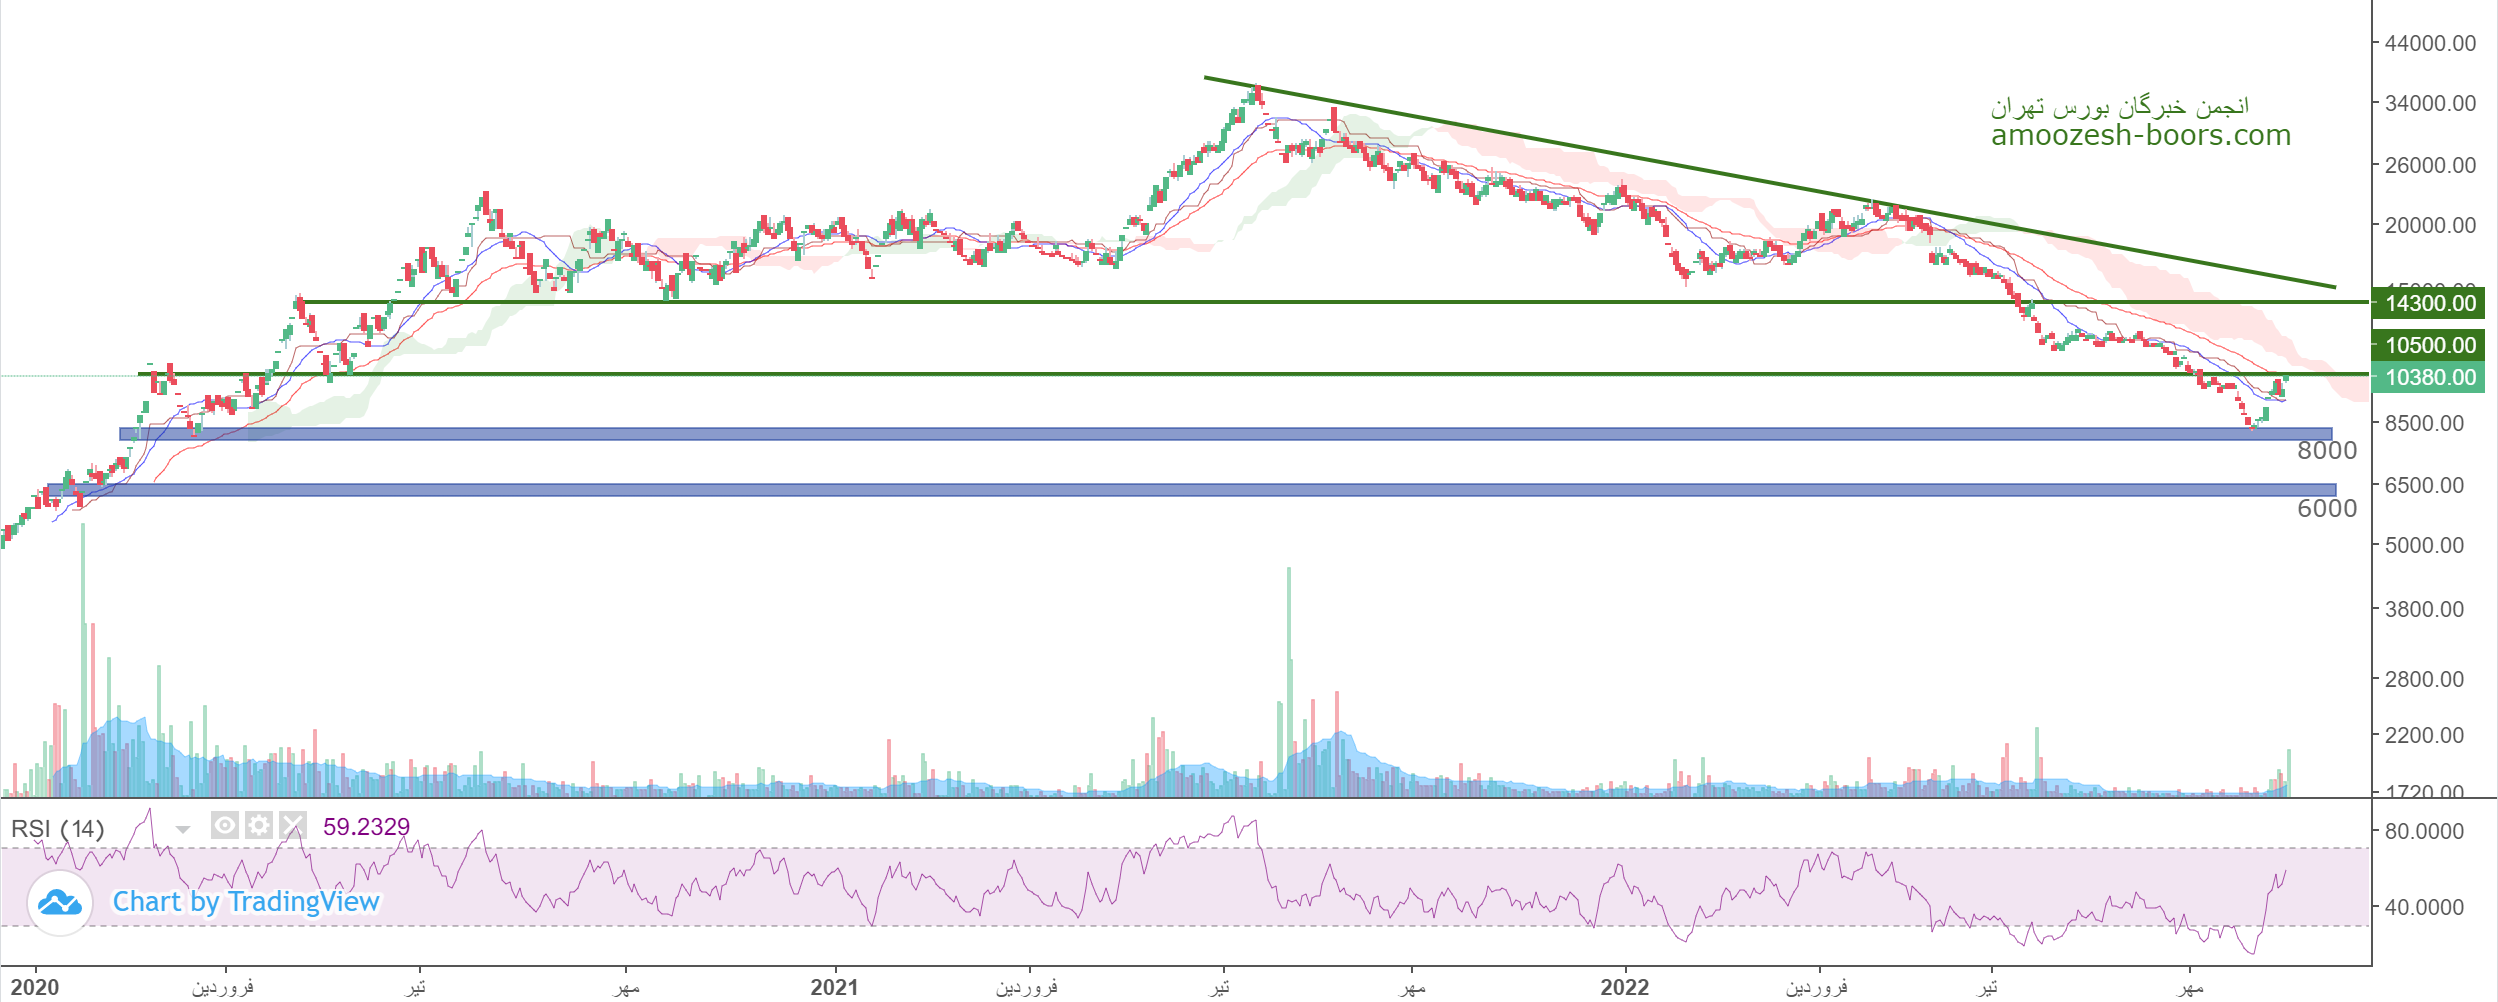Open RSI indicator settings gear
2498x1002 pixels.
tap(259, 825)
